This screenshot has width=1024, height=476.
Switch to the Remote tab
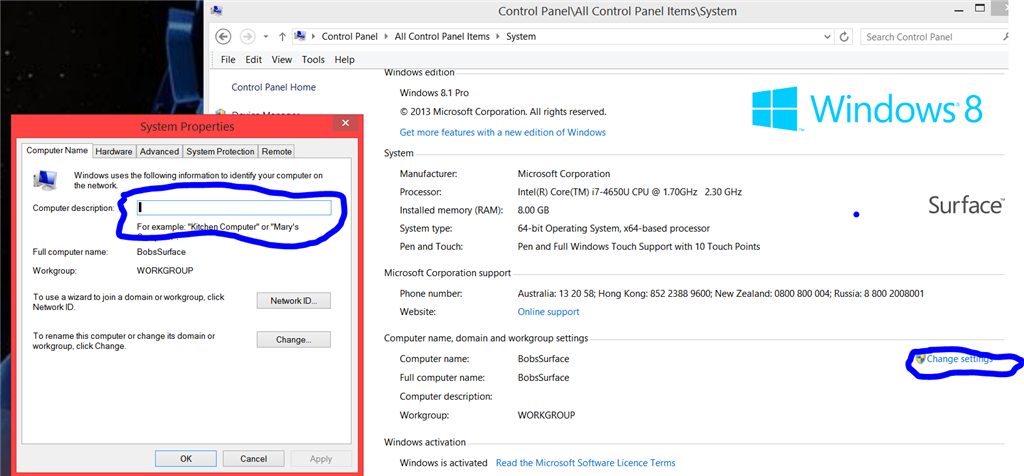tap(277, 151)
